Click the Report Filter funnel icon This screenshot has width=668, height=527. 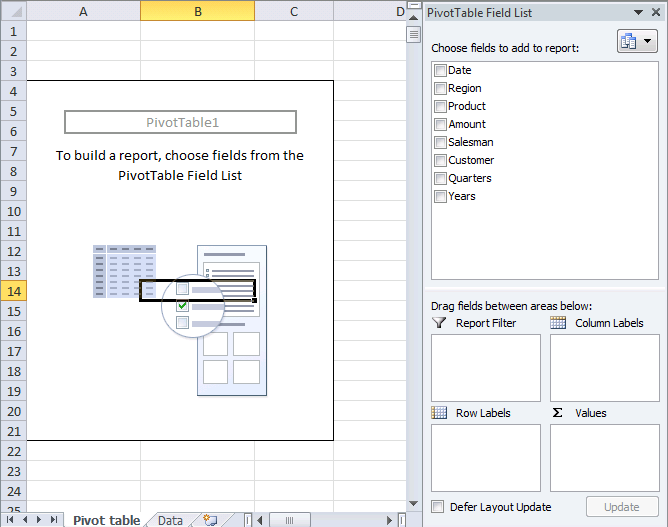click(439, 323)
